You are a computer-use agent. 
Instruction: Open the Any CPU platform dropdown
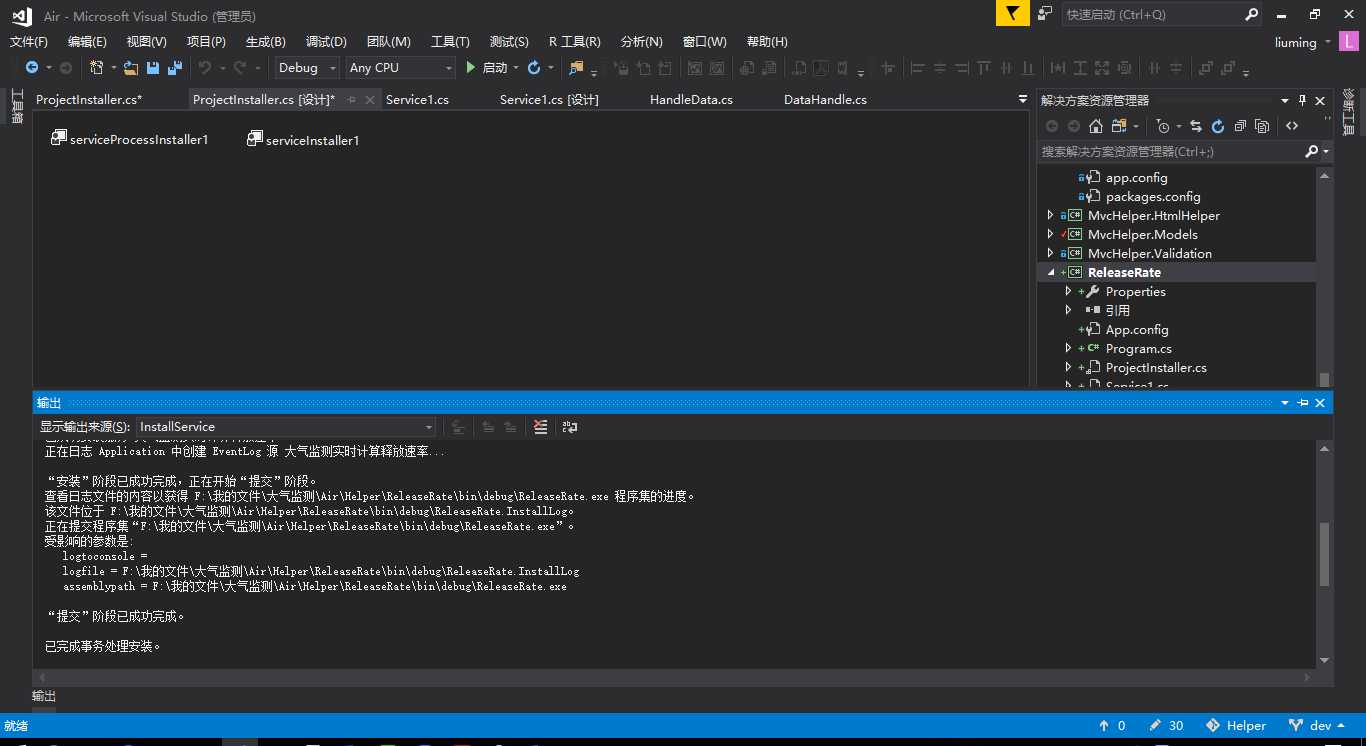400,68
